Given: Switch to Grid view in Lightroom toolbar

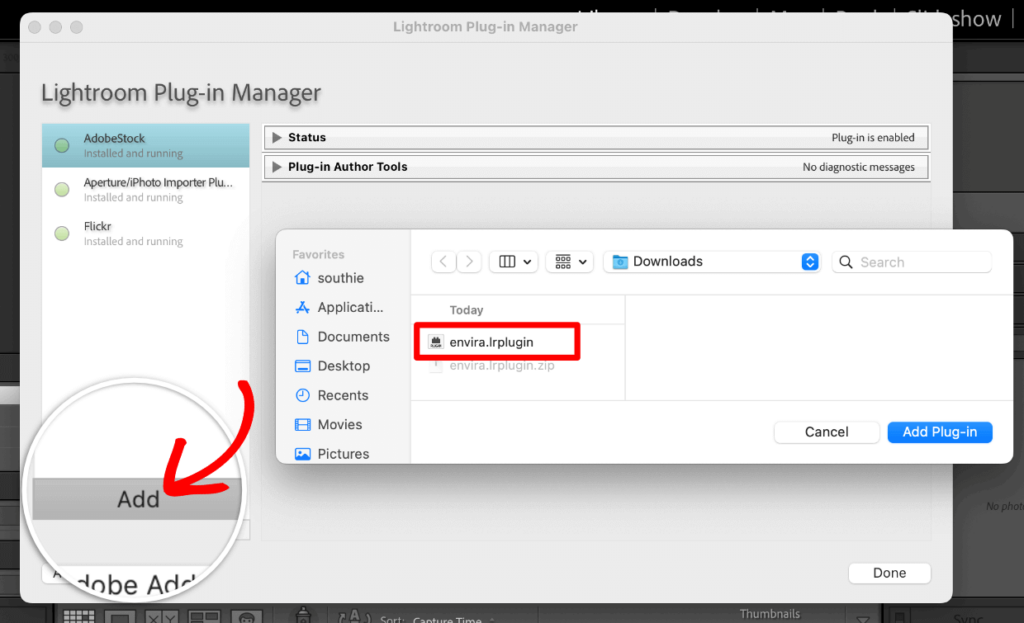Looking at the screenshot, I should 79,616.
